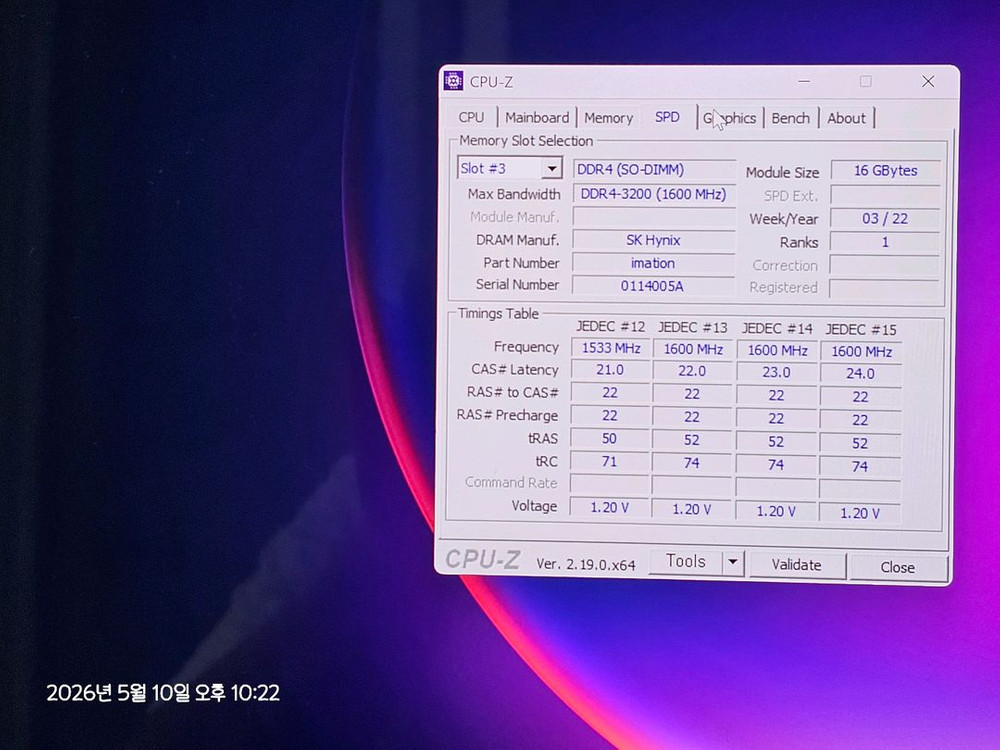Switch to the Memory tab
The height and width of the screenshot is (750, 1000).
[x=608, y=118]
